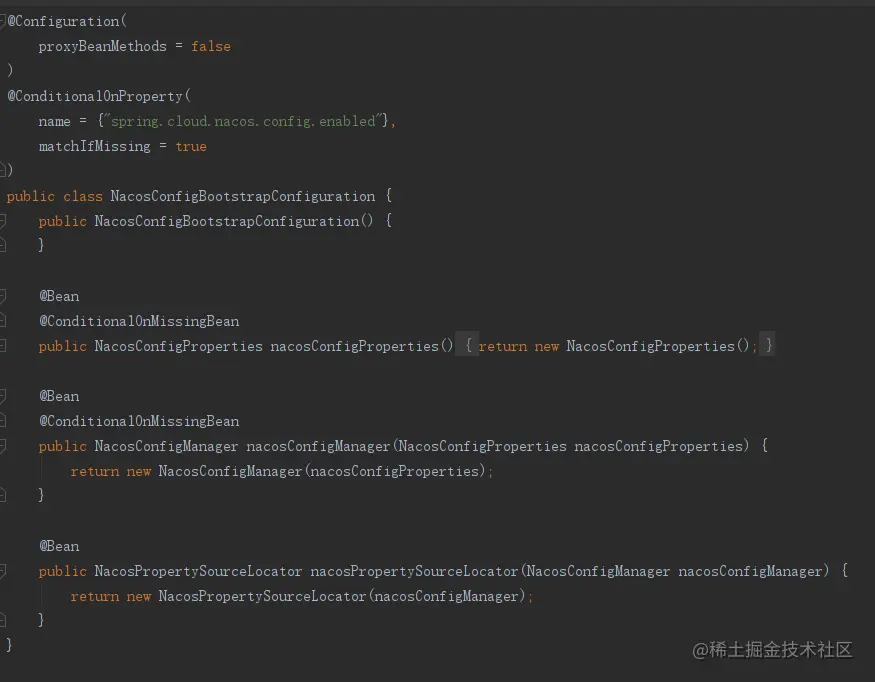Click the string "spring.cloud.nacos.config.enabled"
This screenshot has width=875, height=682.
click(x=243, y=121)
